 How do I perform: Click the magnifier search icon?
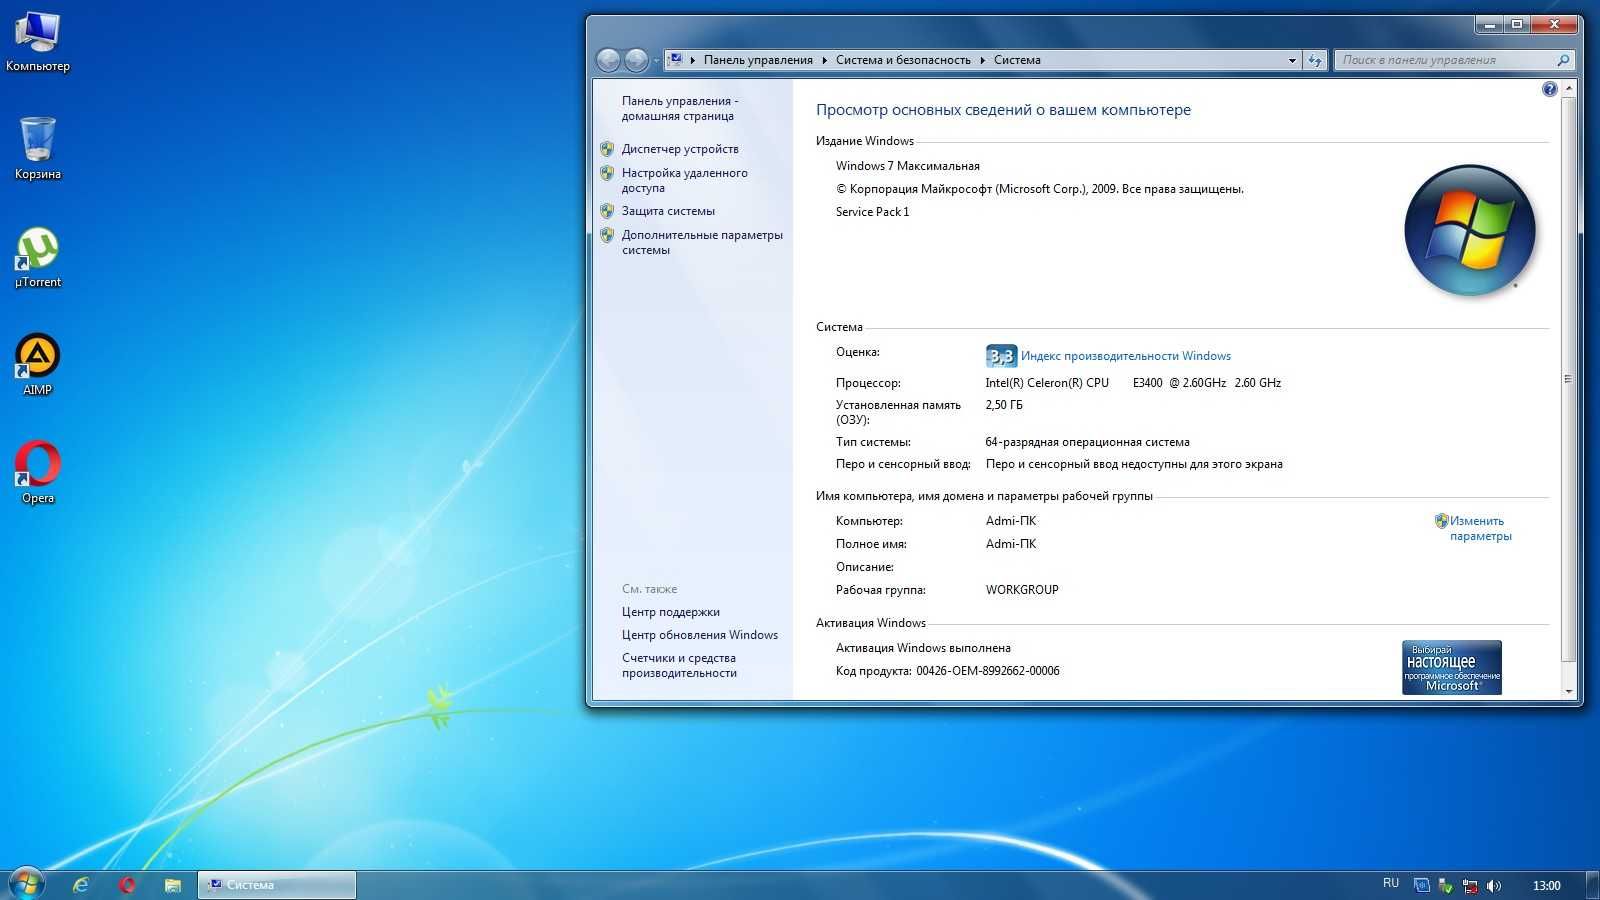(1563, 60)
